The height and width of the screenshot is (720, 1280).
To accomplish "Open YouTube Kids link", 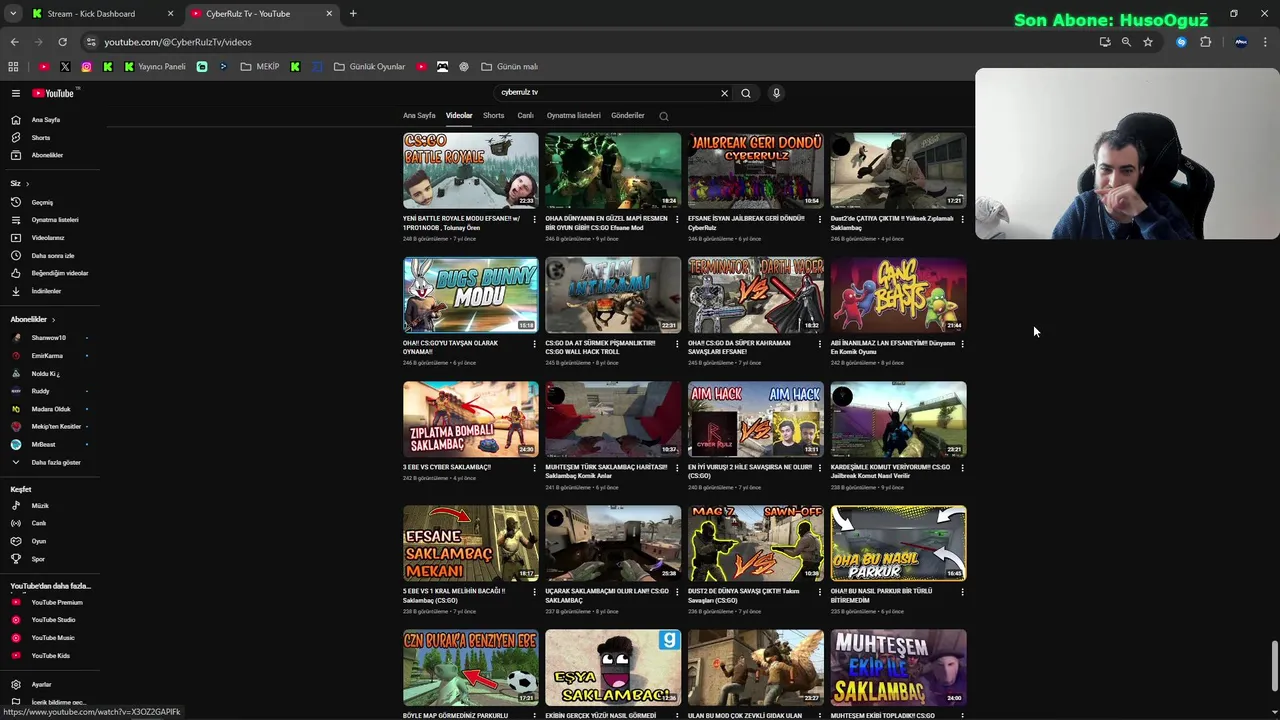I will pos(50,656).
